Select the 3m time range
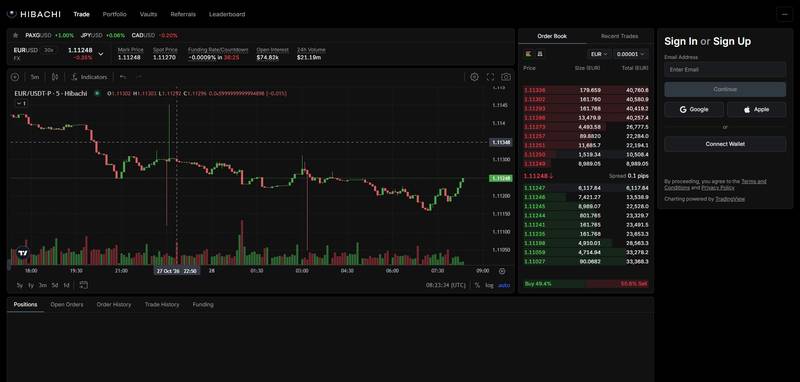Screen dimensions: 800x382 click(x=42, y=285)
